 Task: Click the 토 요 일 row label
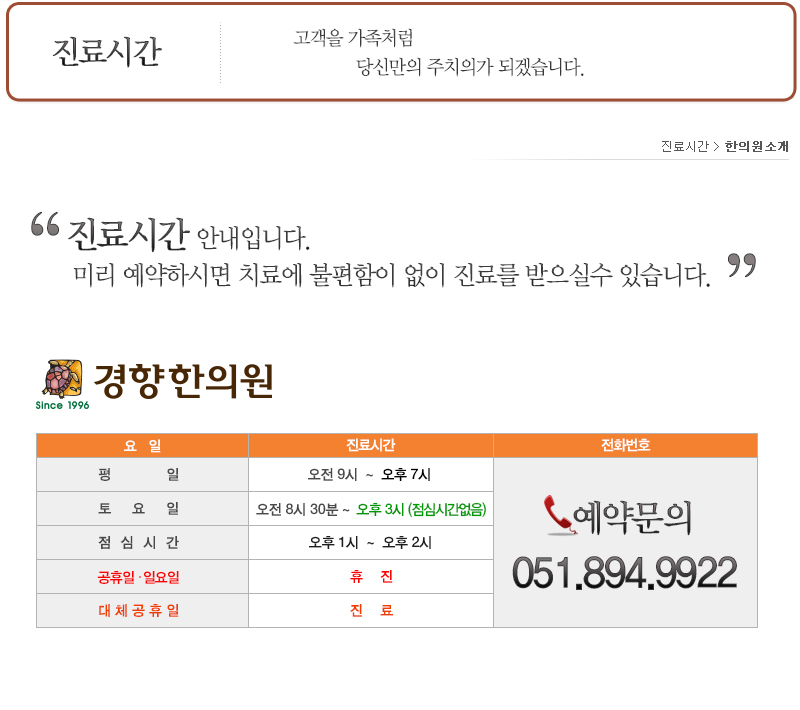[139, 509]
